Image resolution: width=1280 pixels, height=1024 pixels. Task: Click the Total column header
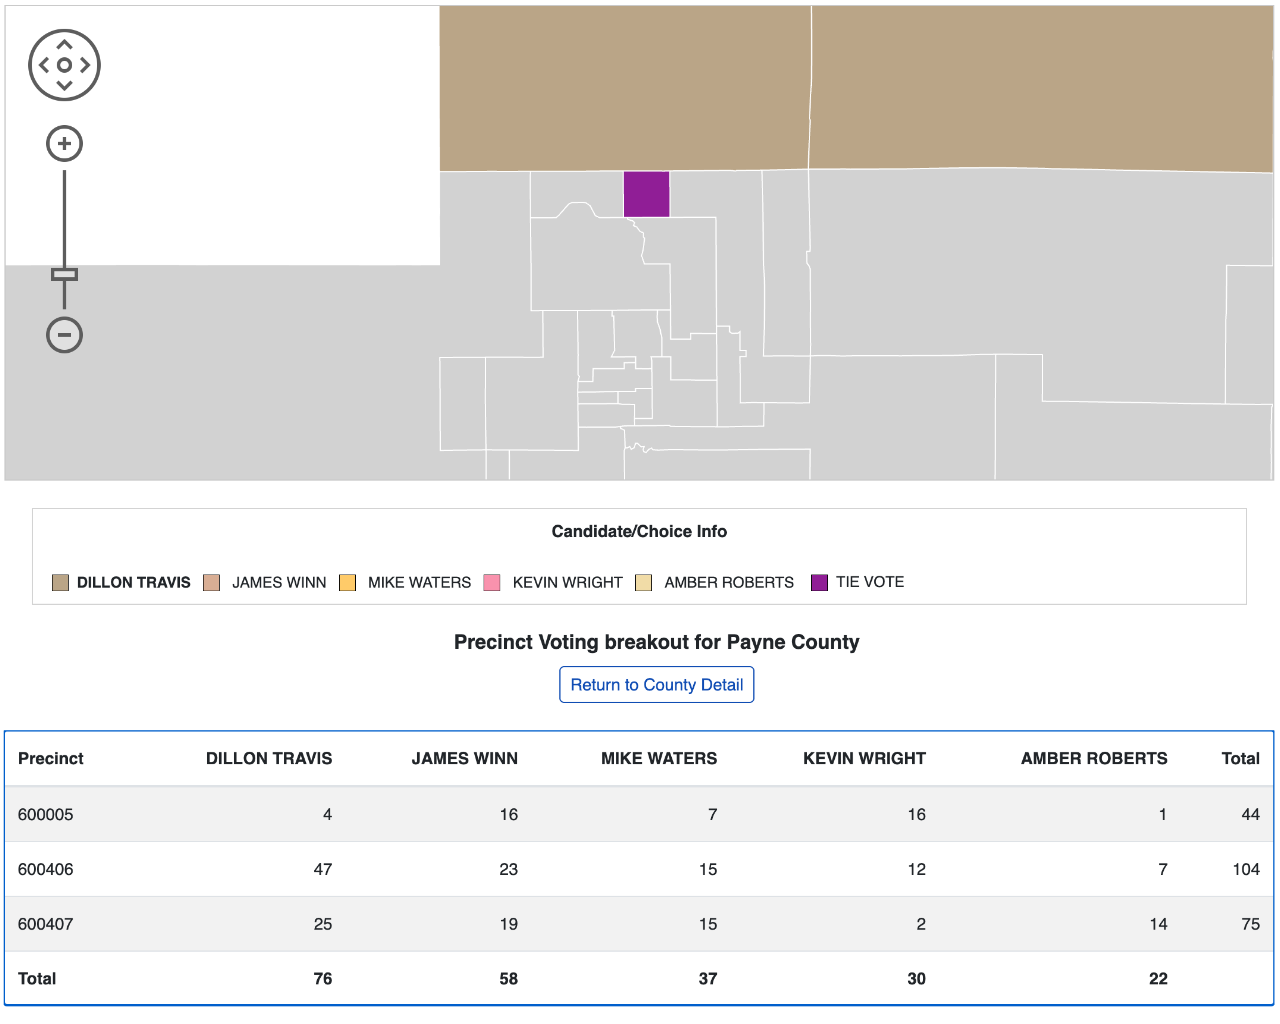tap(1240, 758)
